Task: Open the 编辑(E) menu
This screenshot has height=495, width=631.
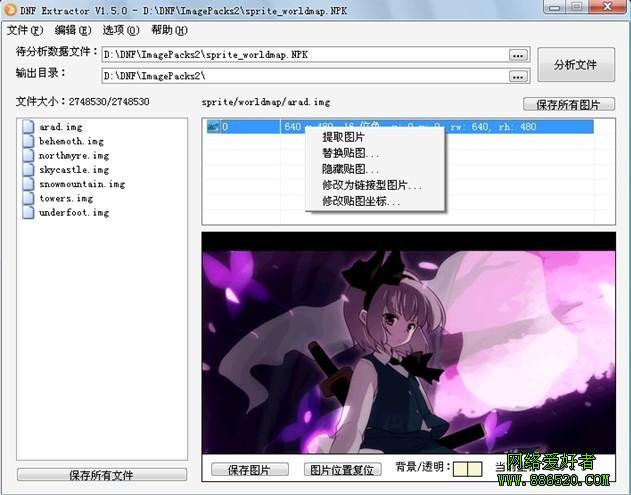Action: (x=73, y=30)
